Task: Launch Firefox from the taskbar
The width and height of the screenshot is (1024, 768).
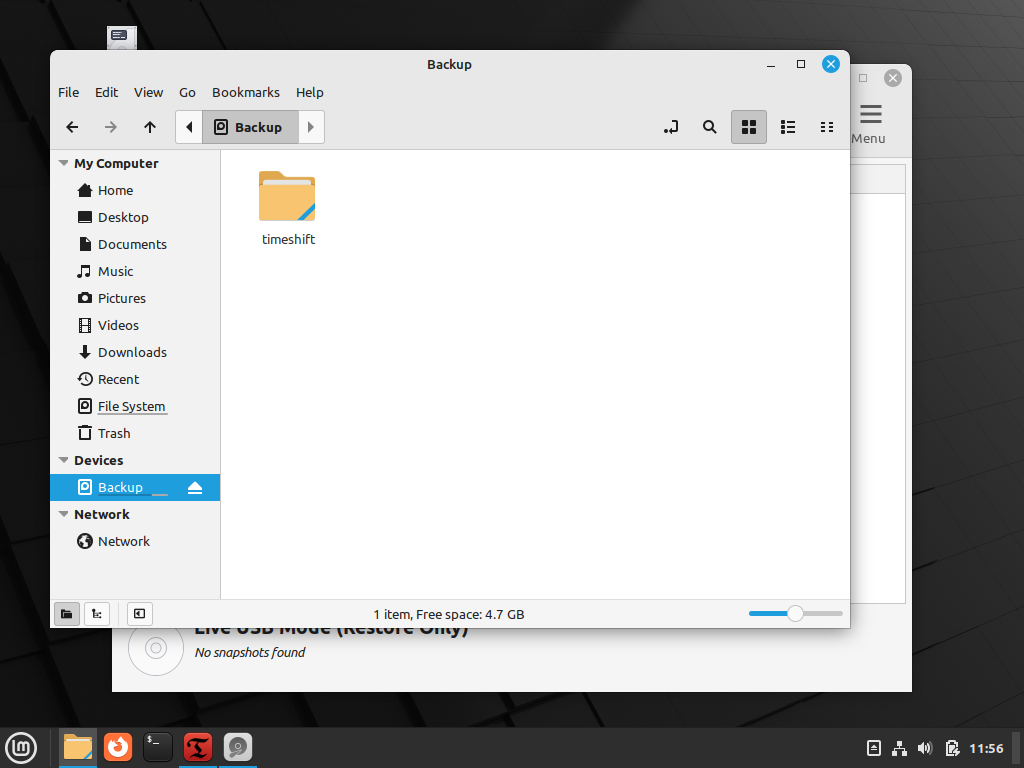Action: (118, 748)
